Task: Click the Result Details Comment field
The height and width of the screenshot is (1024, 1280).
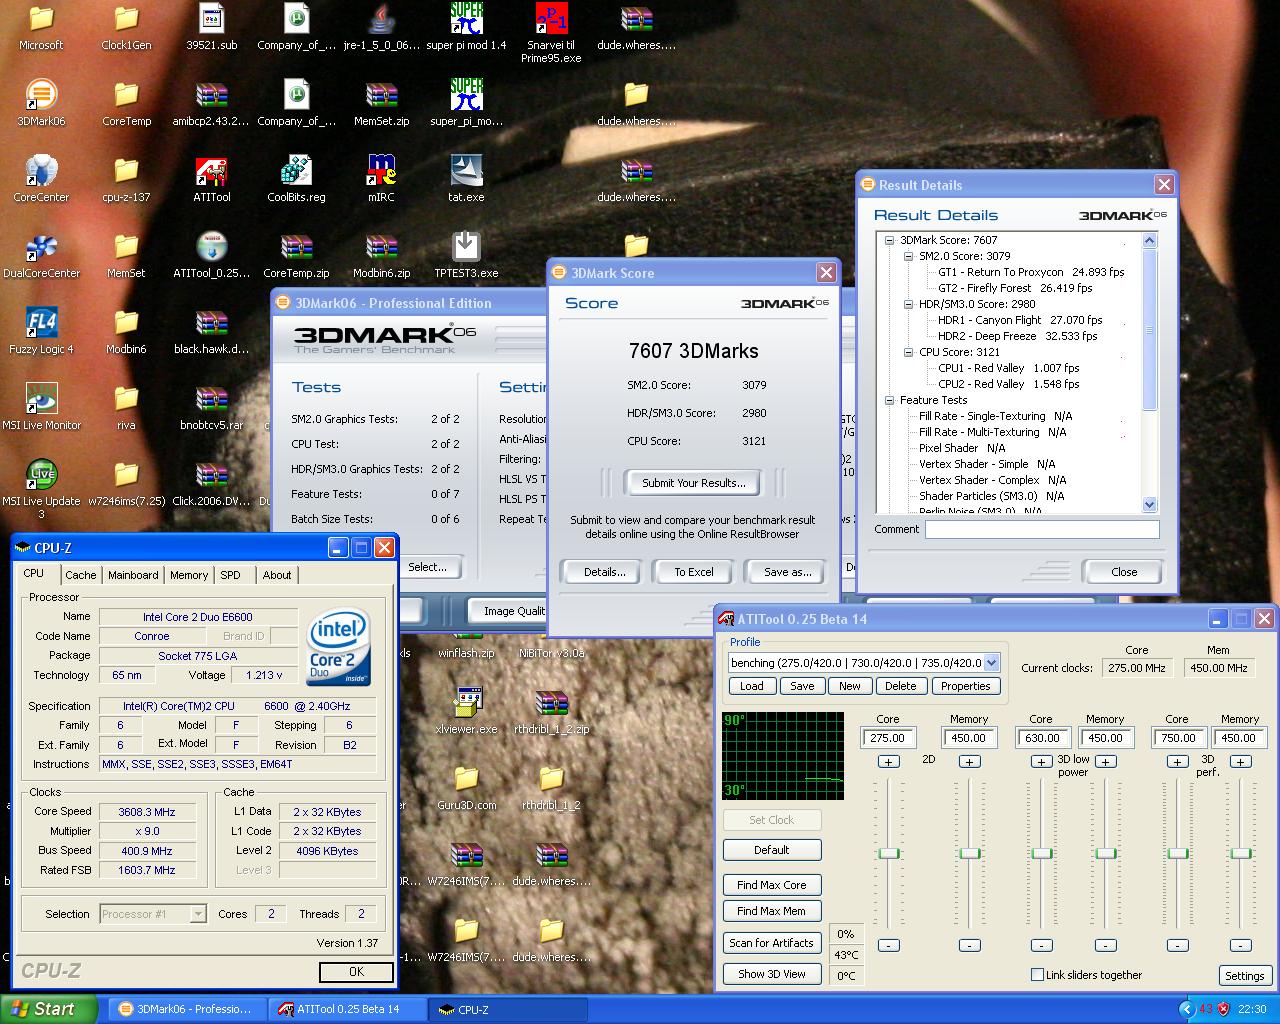Action: (1041, 530)
